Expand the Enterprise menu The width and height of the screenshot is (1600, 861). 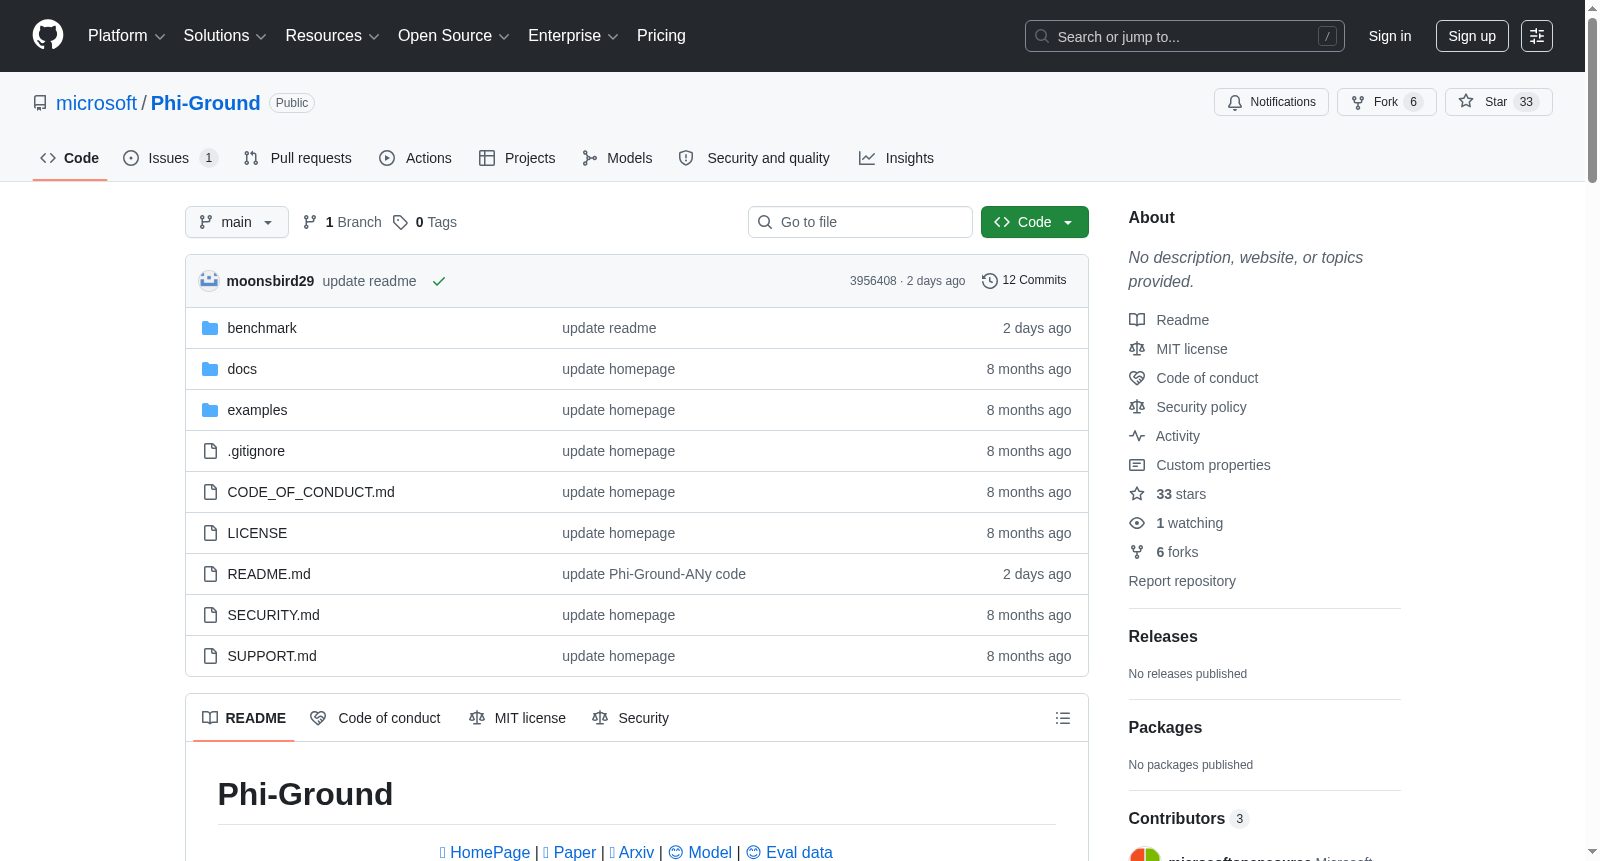573,36
